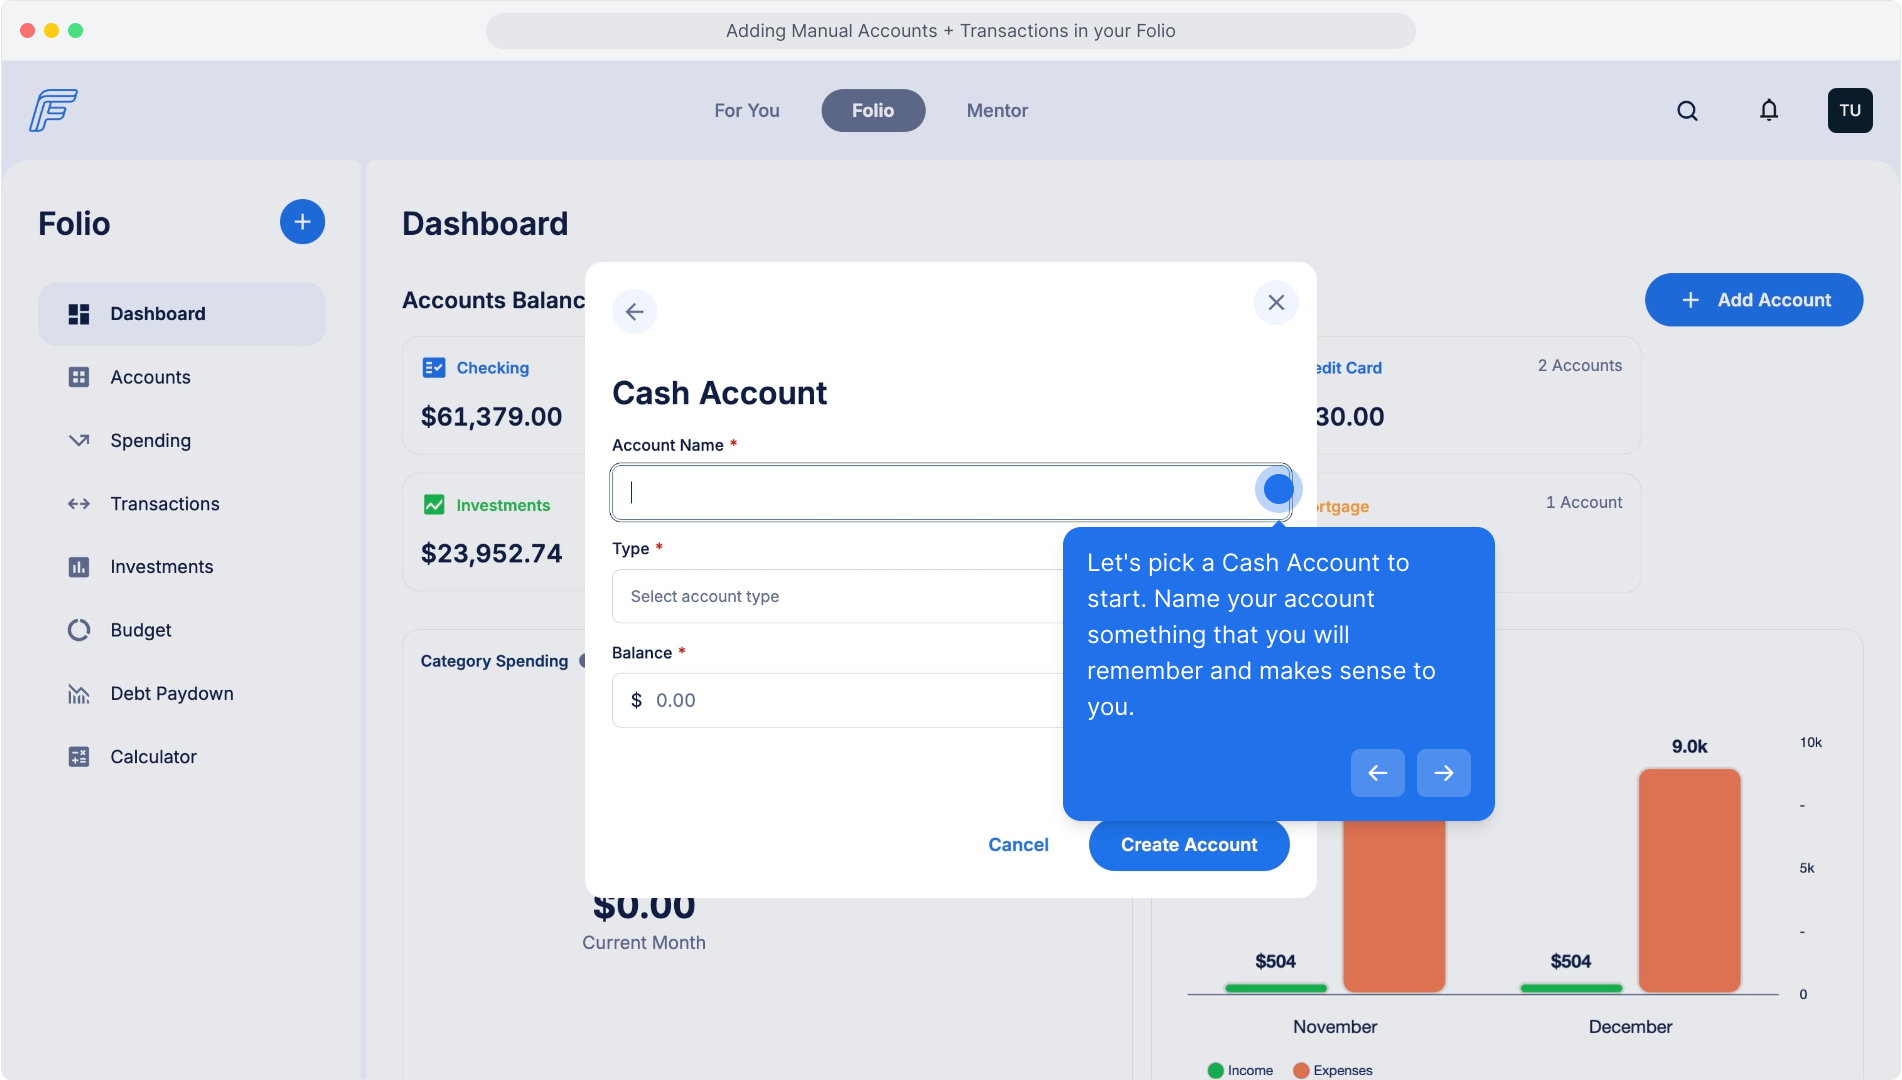Click the Transactions arrows icon in sidebar
The height and width of the screenshot is (1080, 1902).
[79, 504]
